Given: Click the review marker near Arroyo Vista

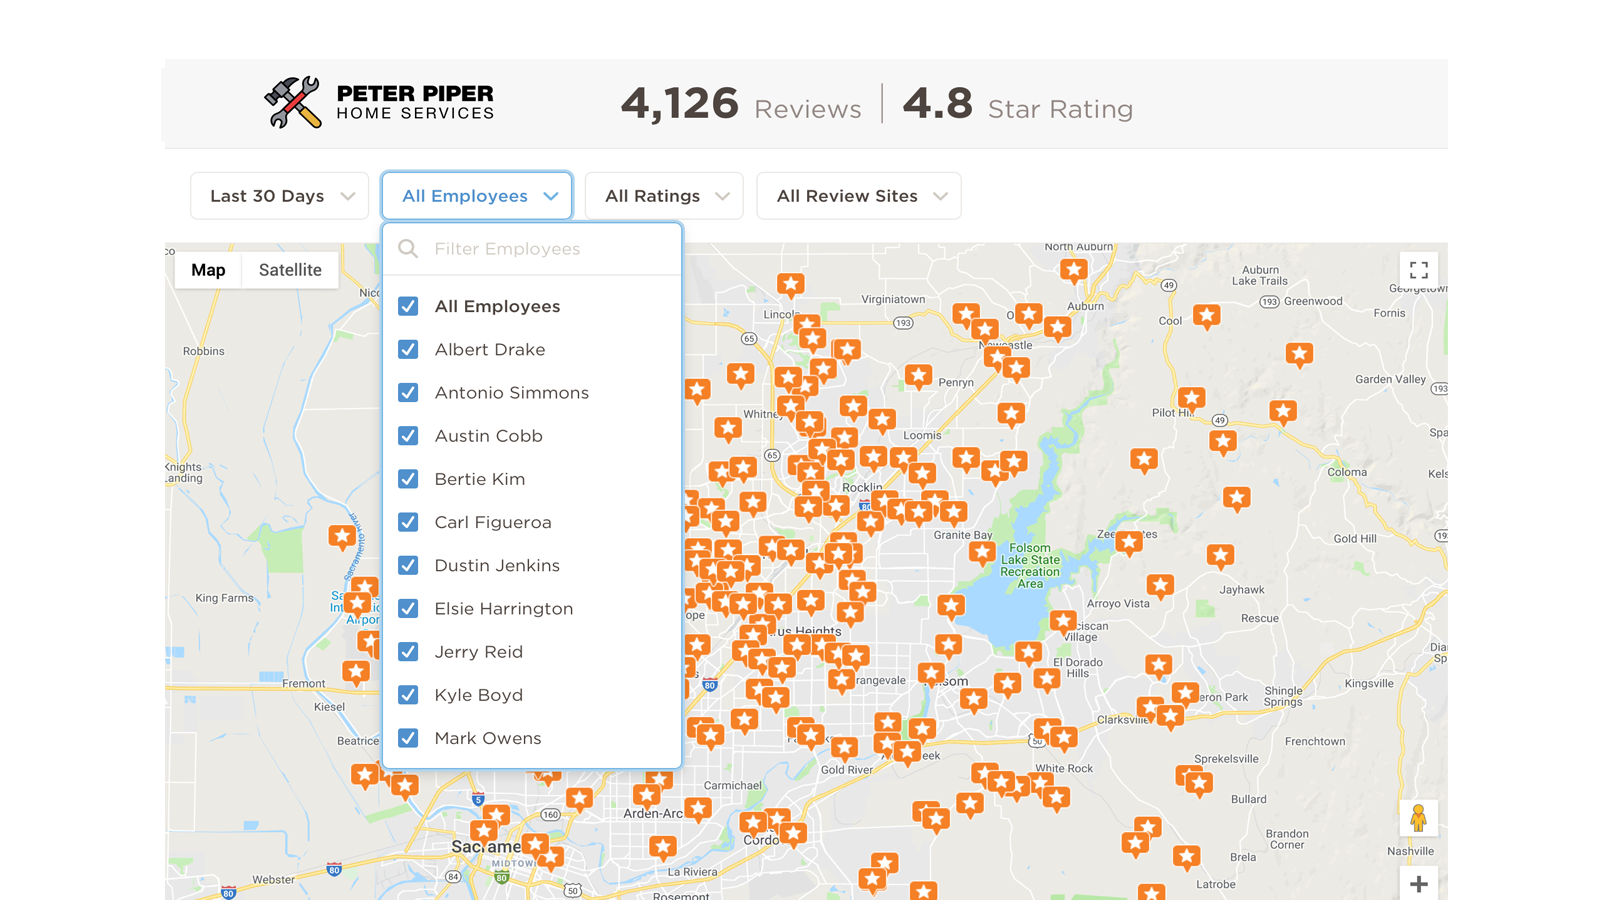Looking at the screenshot, I should (1160, 585).
